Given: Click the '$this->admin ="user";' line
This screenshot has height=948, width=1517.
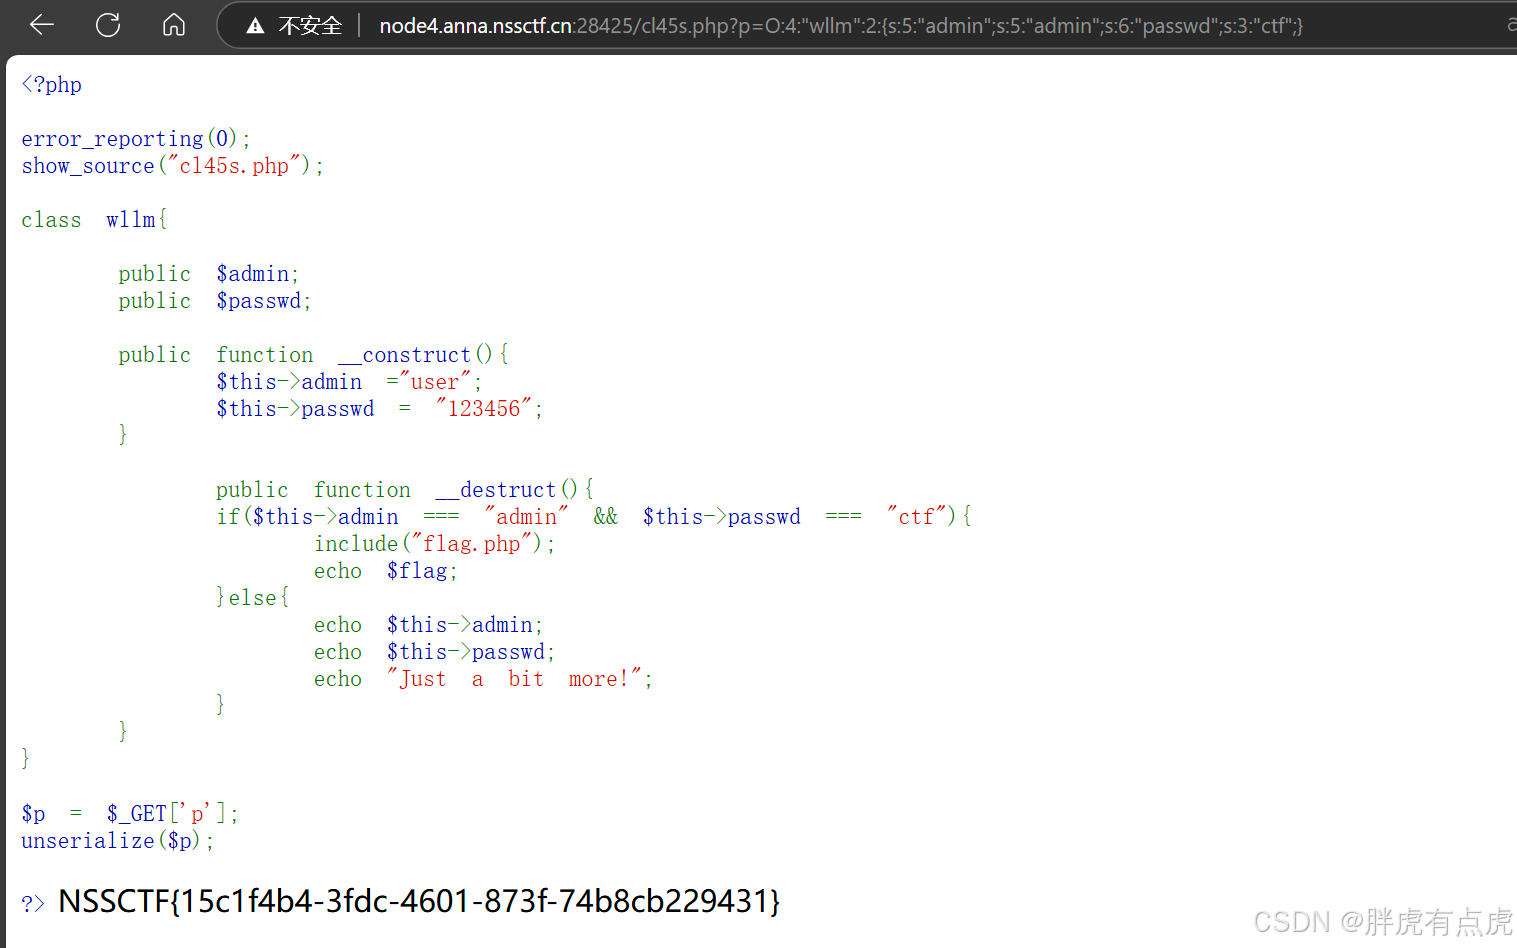Looking at the screenshot, I should click(x=349, y=382).
